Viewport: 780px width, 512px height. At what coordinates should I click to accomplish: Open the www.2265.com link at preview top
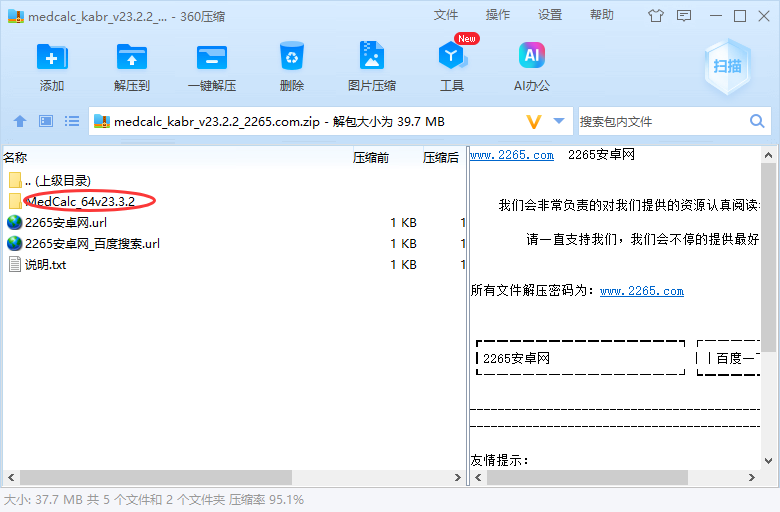click(x=512, y=155)
